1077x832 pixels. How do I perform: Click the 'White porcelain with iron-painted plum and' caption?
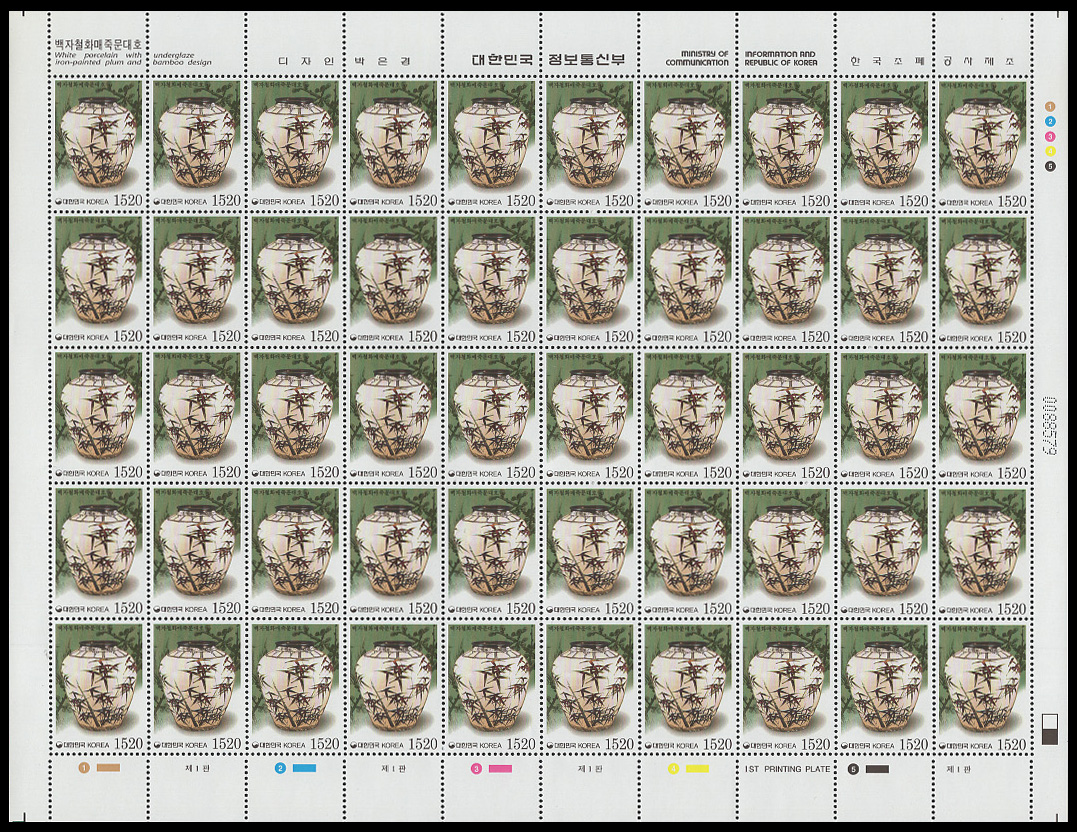click(x=98, y=59)
